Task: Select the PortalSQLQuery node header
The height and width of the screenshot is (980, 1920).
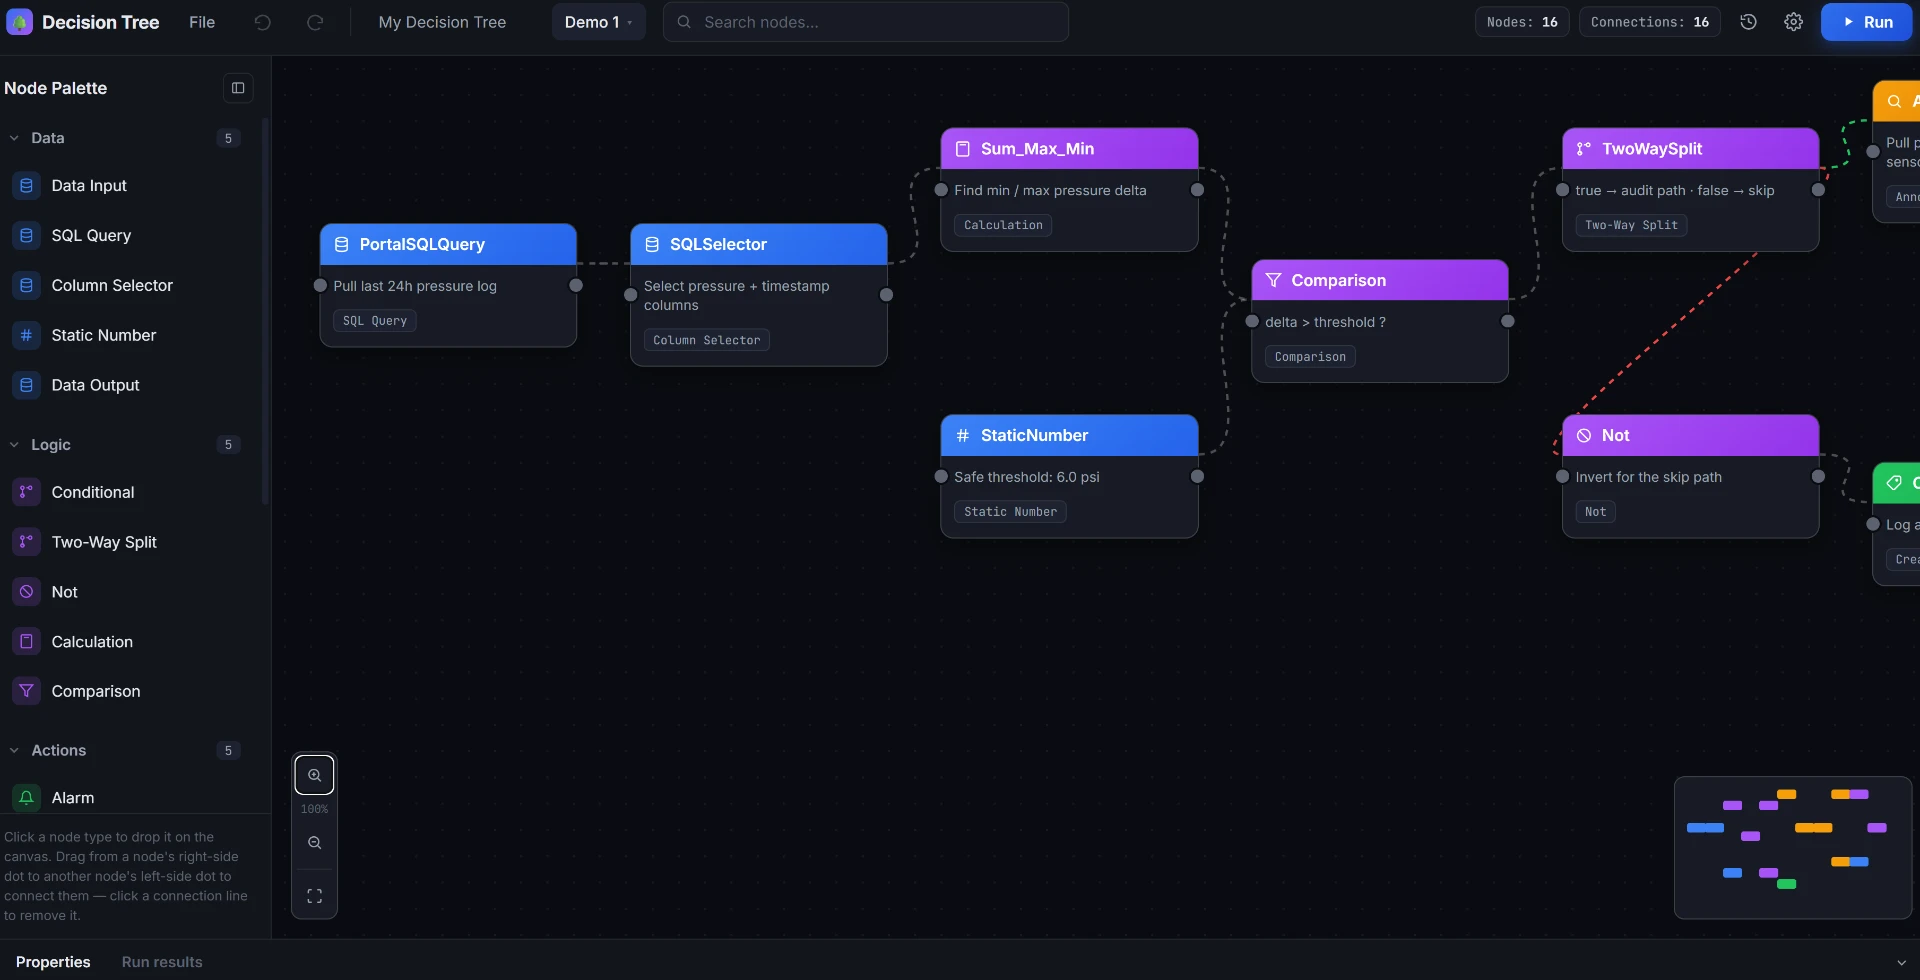Action: (448, 245)
